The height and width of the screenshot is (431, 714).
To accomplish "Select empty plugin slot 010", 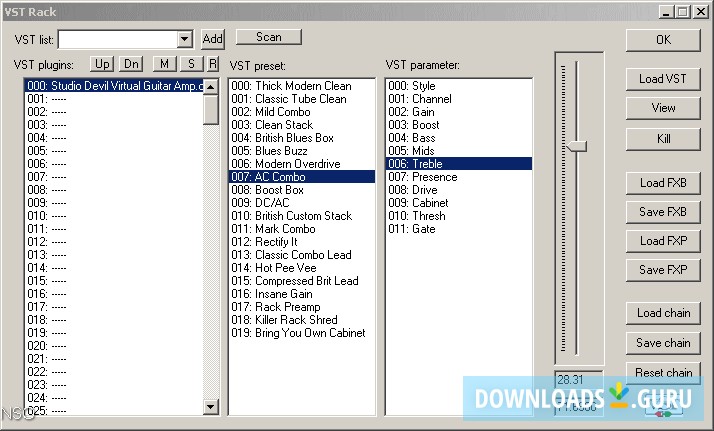I will click(x=114, y=216).
